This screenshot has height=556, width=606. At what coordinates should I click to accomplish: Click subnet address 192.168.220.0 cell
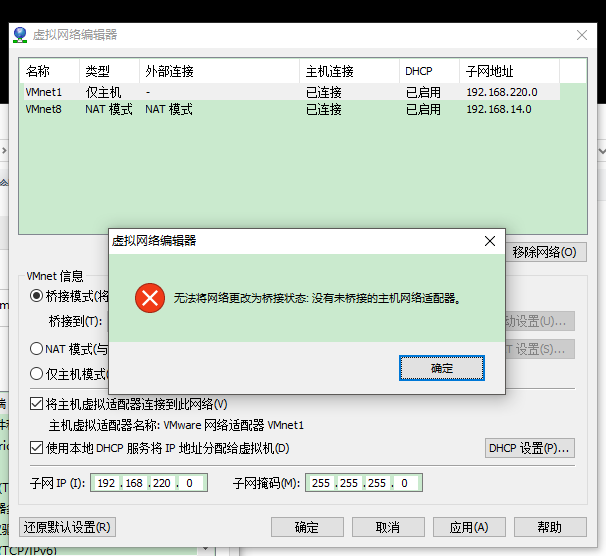click(502, 92)
